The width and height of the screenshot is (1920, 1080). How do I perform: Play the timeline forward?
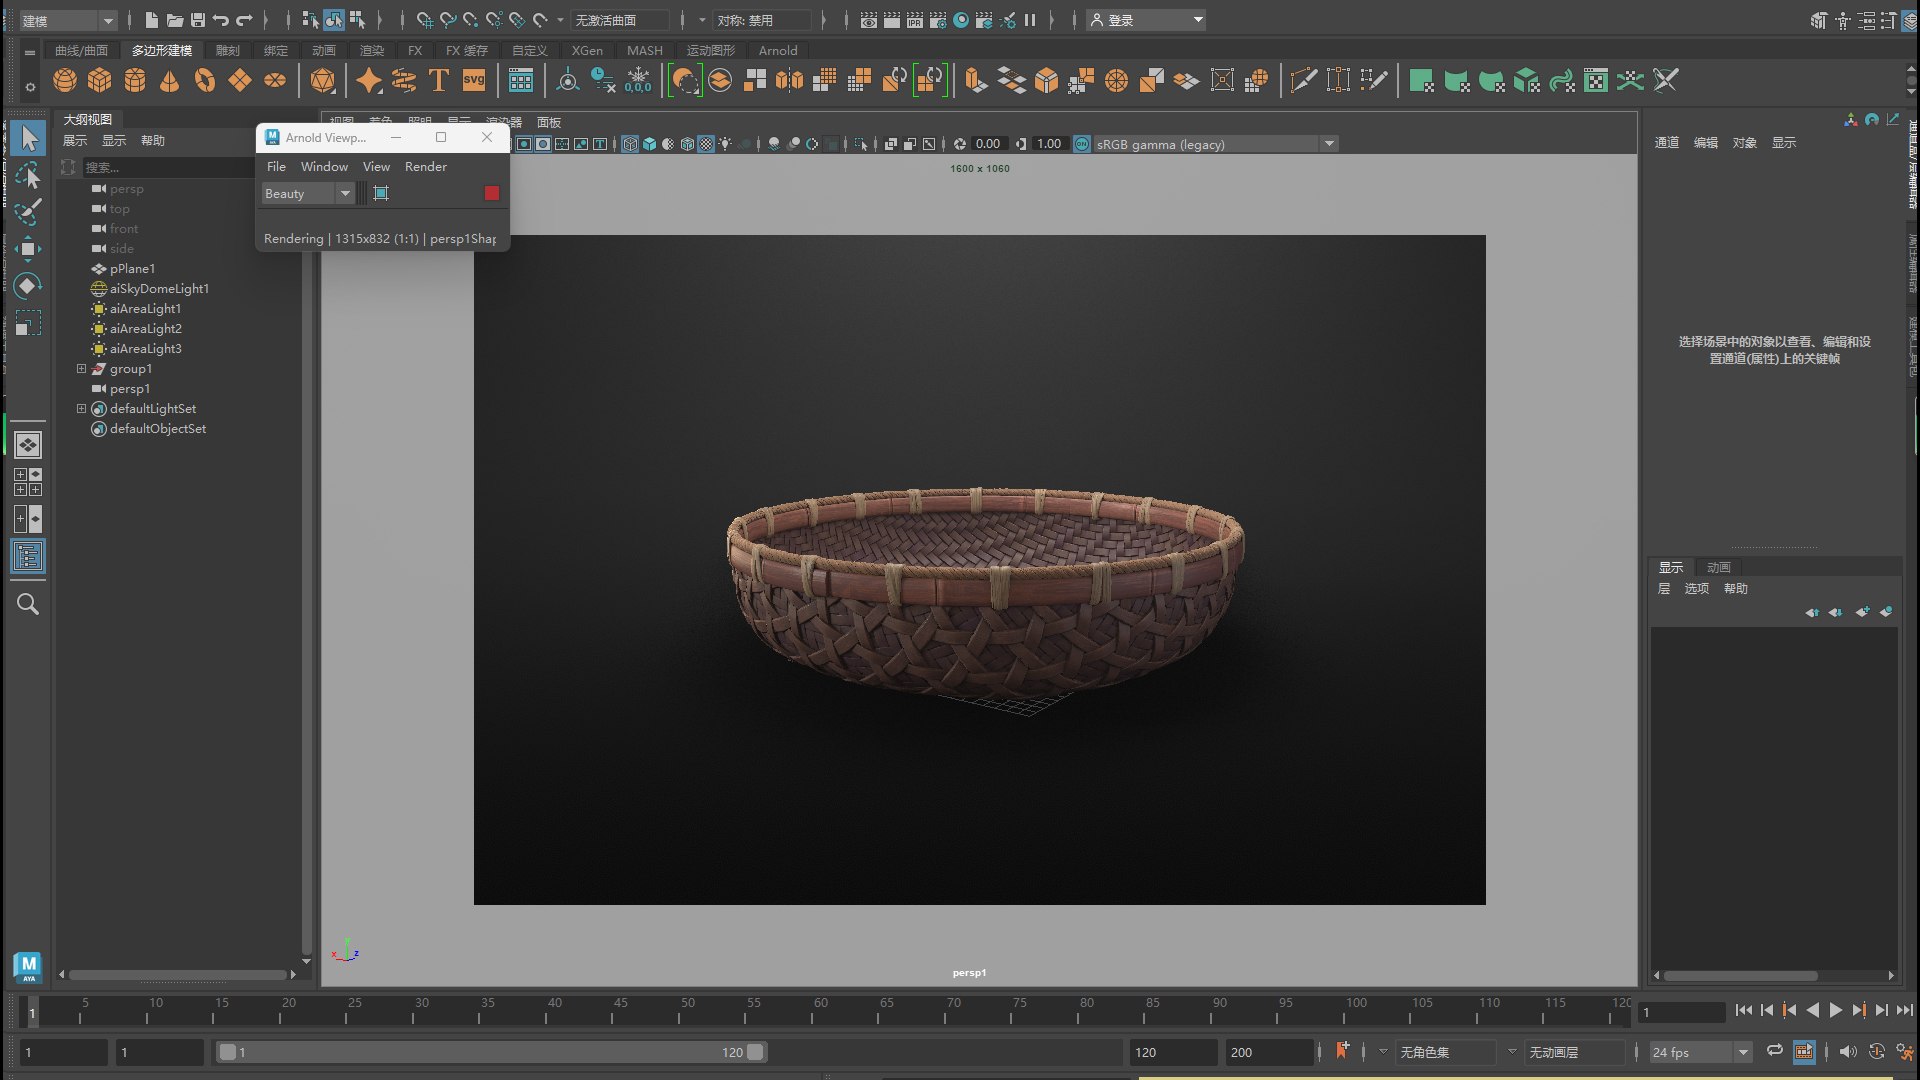click(1836, 1011)
